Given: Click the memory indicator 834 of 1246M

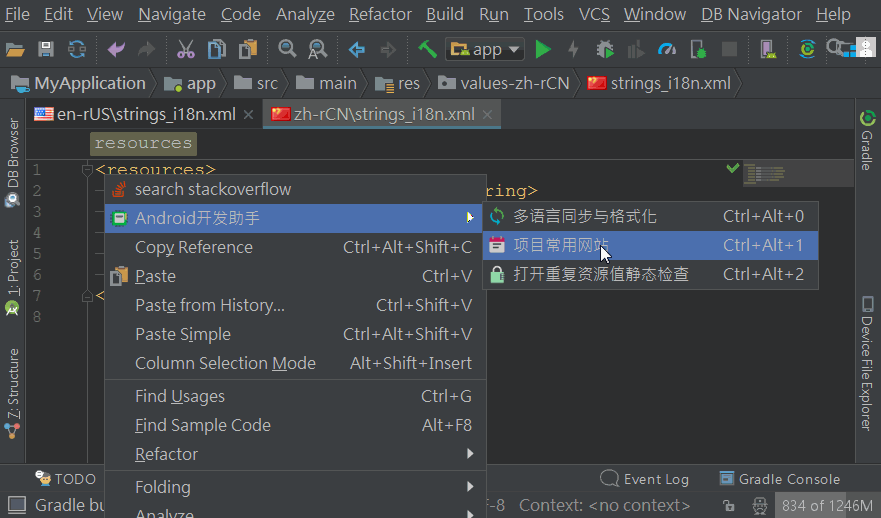Looking at the screenshot, I should coord(827,506).
